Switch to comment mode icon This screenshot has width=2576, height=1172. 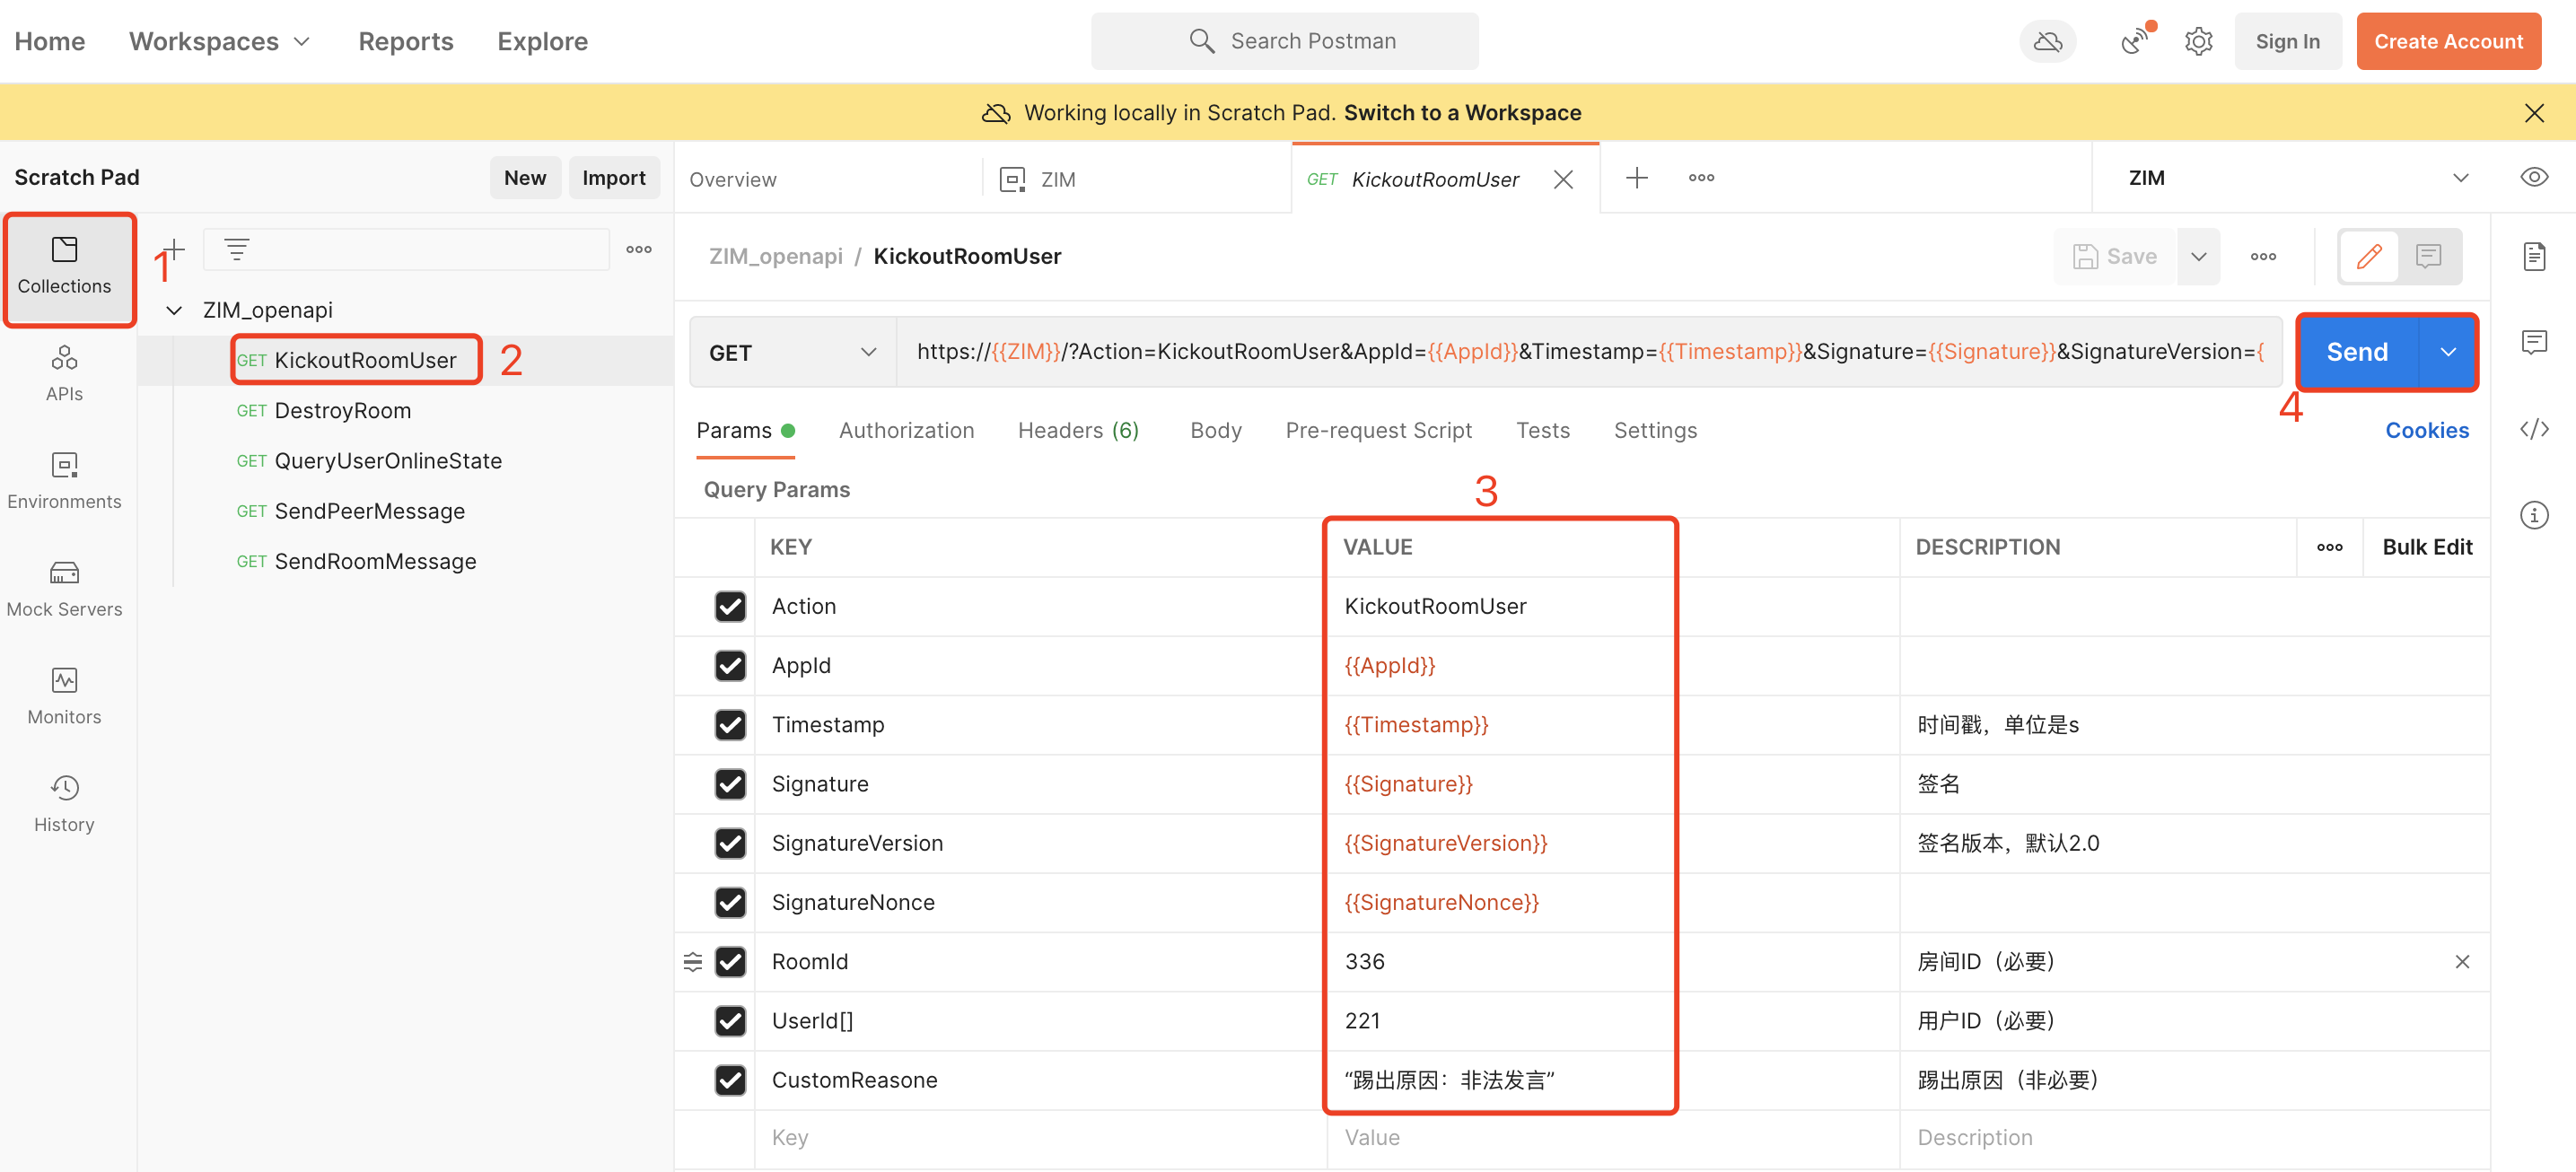click(x=2428, y=257)
